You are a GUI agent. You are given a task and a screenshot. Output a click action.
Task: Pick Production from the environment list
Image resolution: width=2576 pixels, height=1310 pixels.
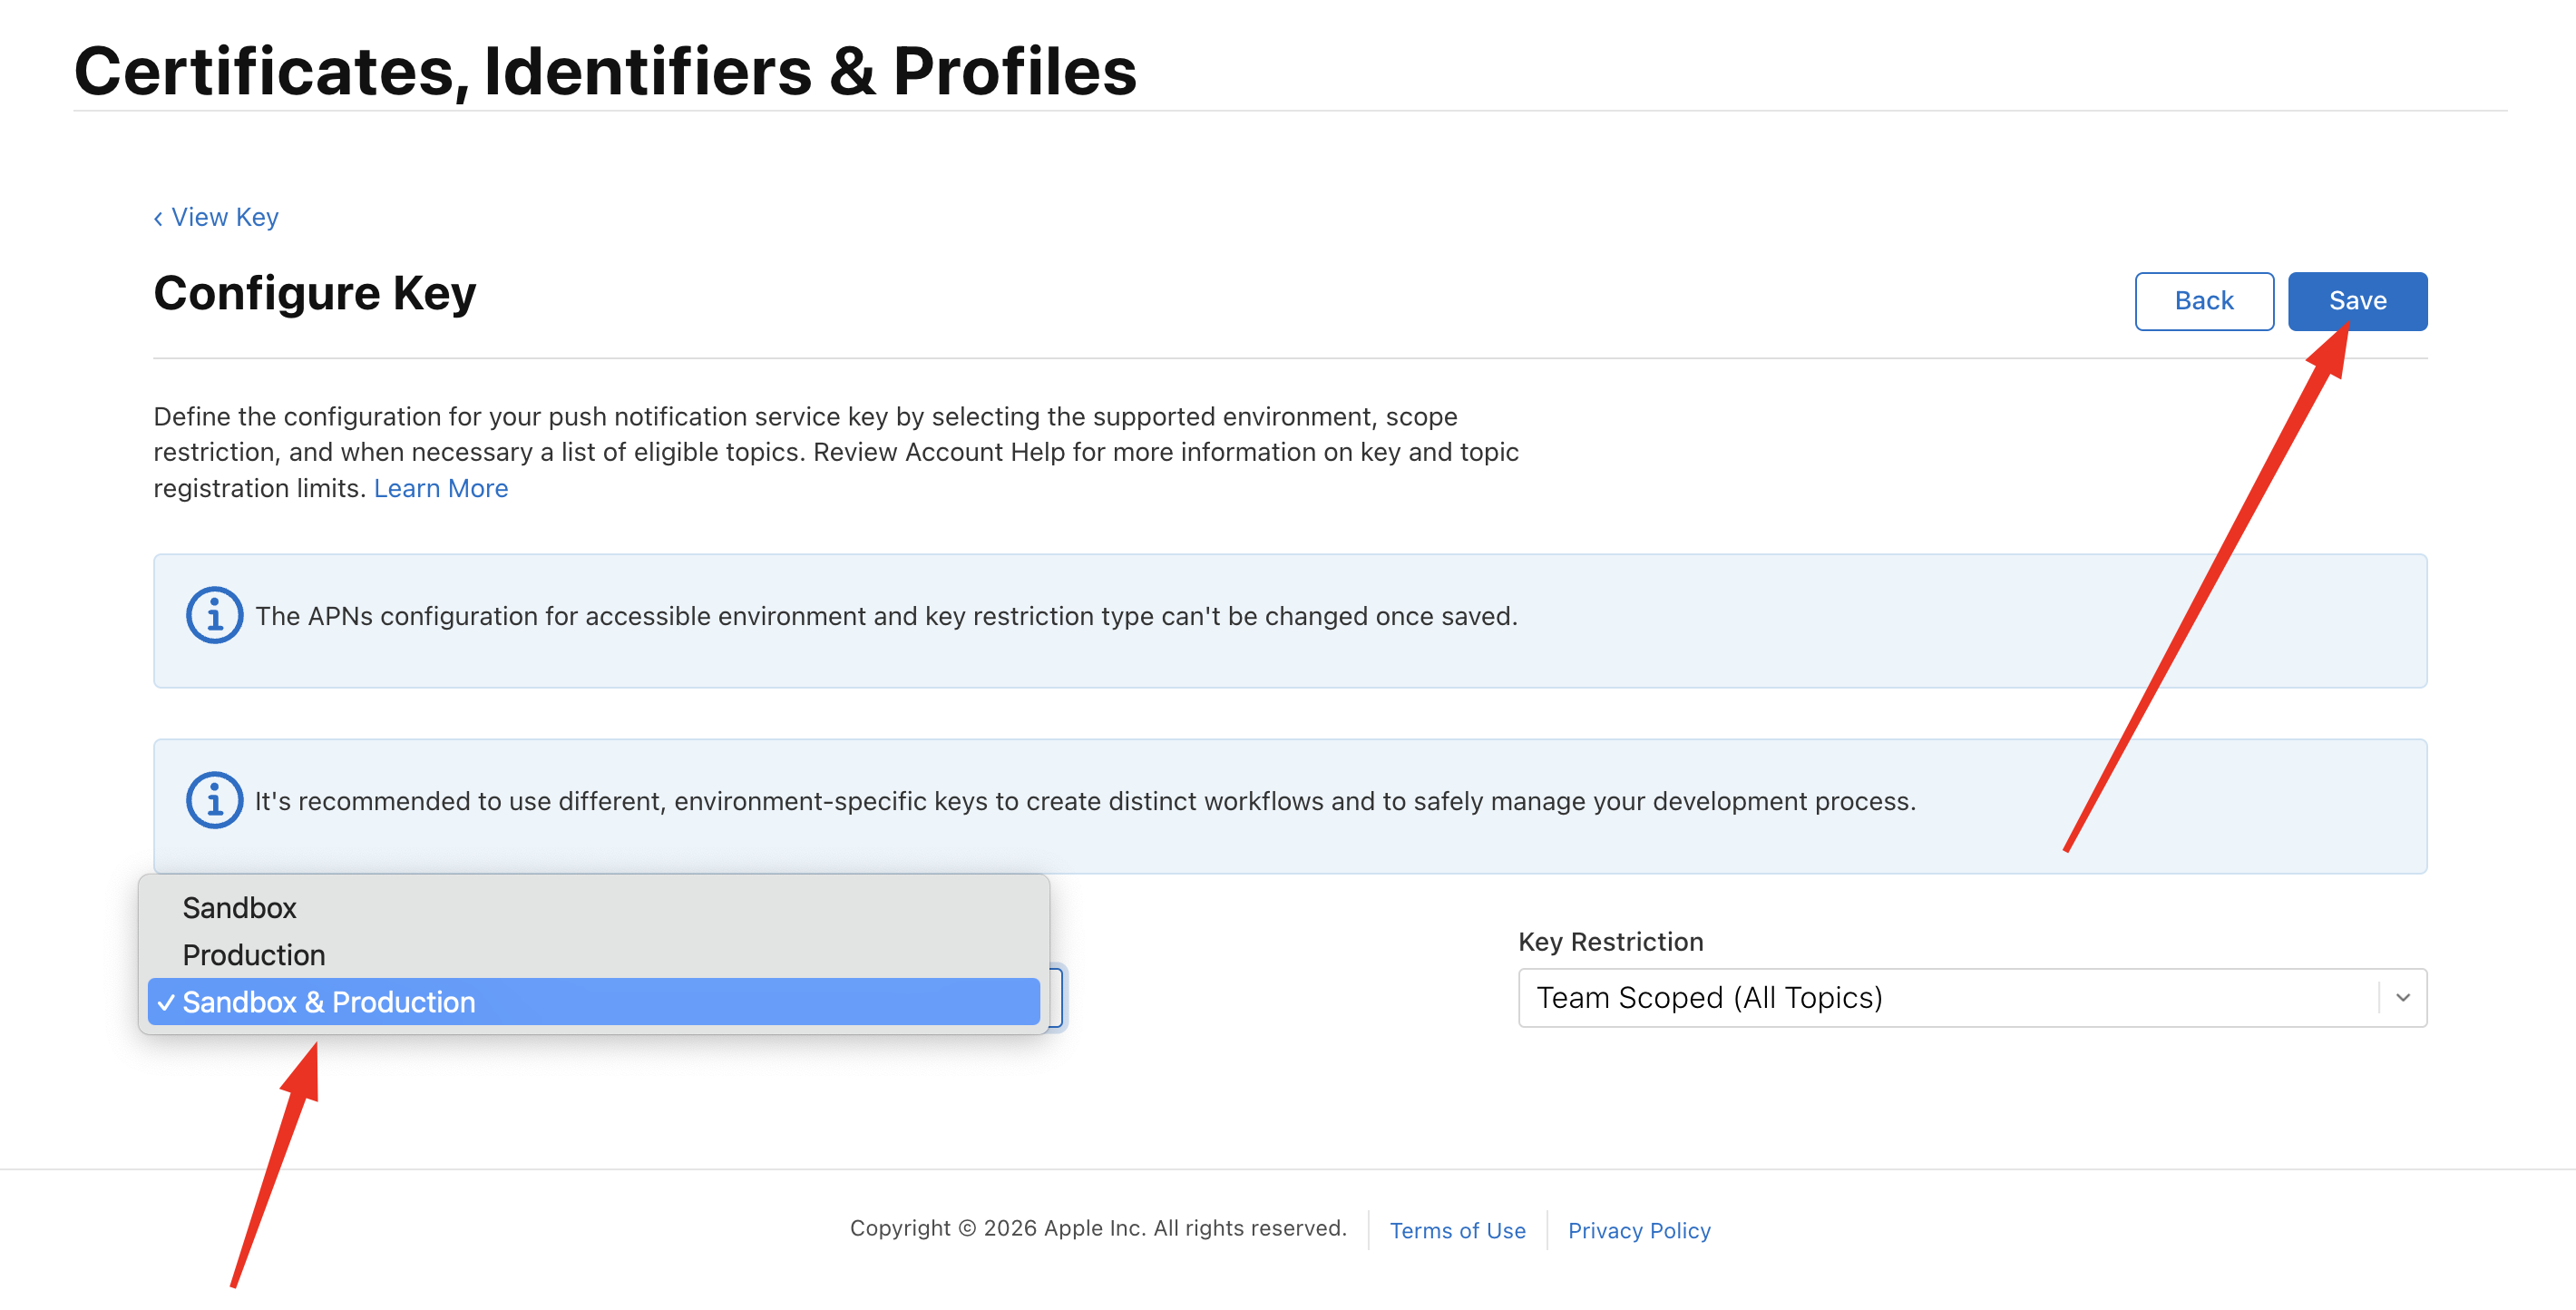[x=253, y=954]
